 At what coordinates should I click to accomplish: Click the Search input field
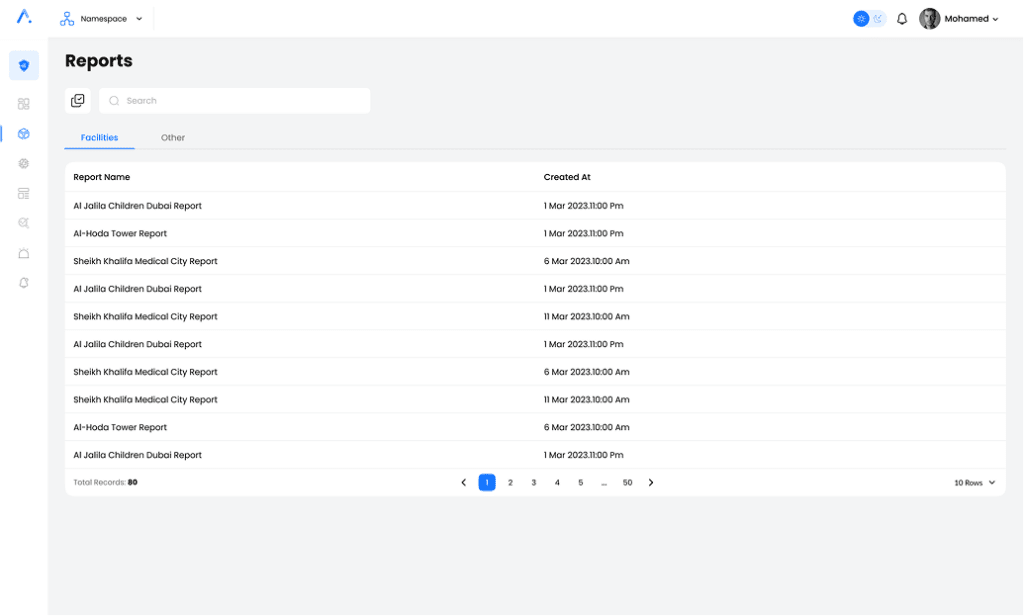point(240,101)
